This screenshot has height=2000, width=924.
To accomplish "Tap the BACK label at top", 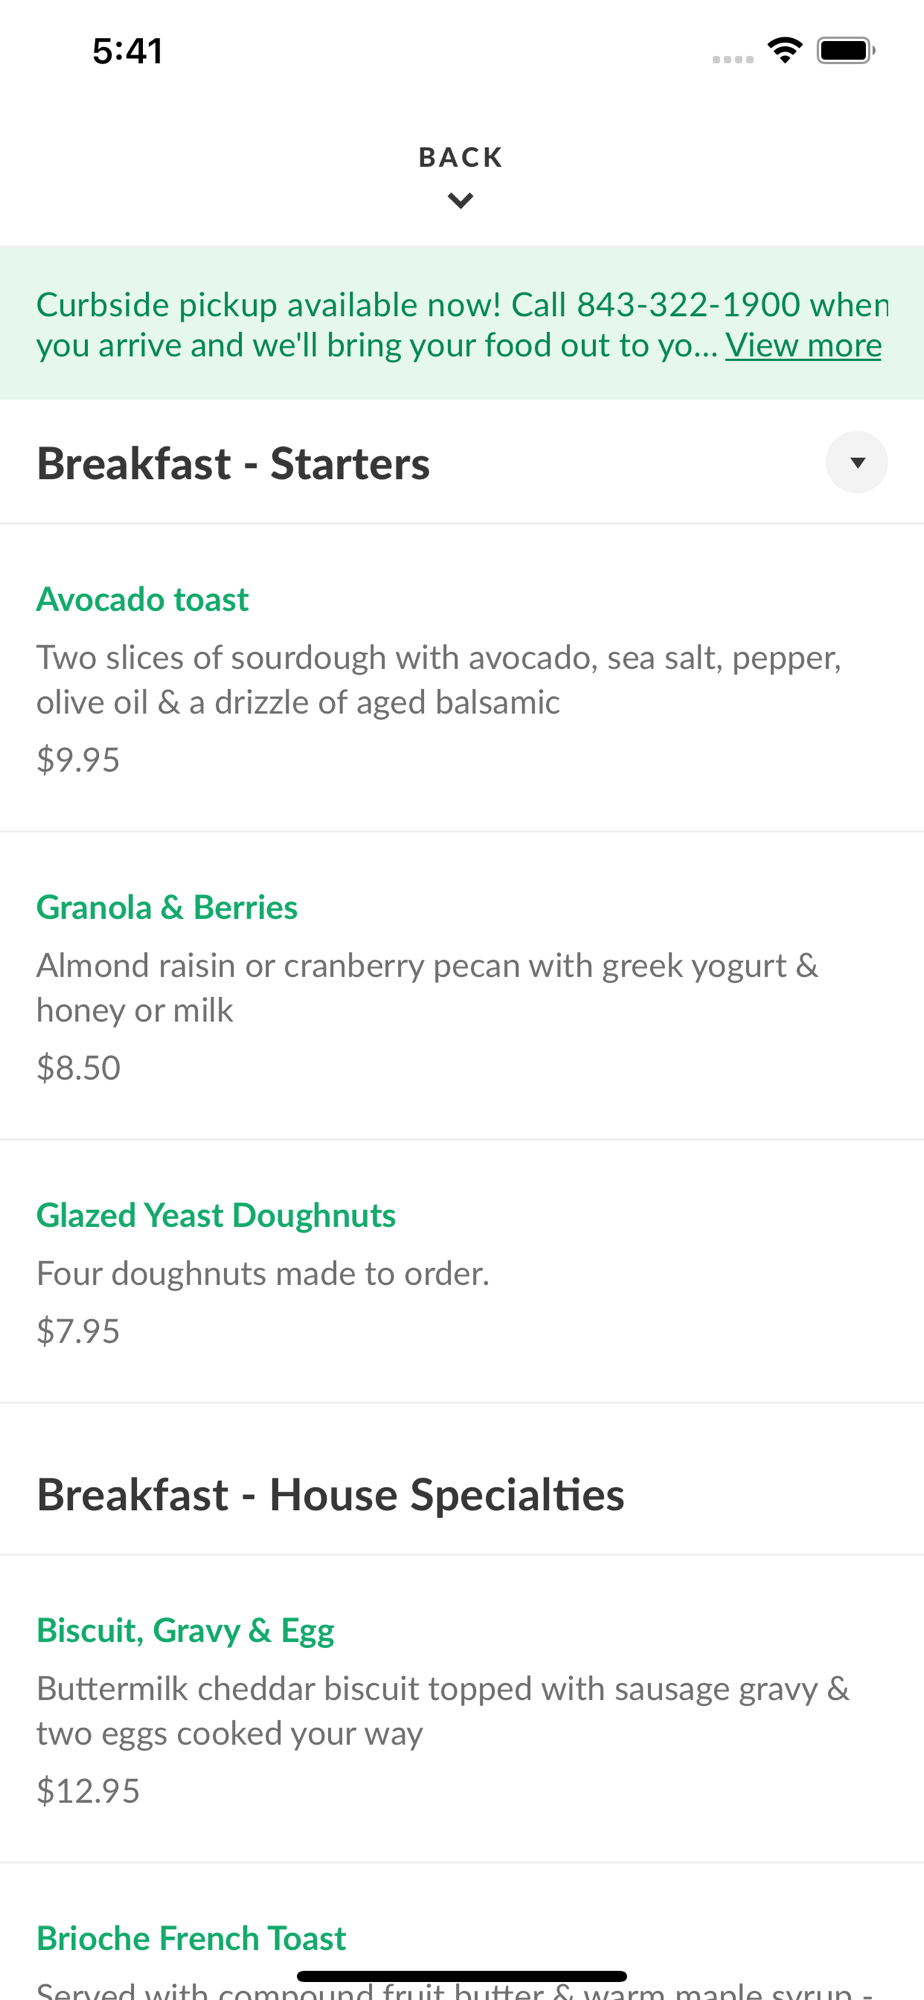I will 461,157.
